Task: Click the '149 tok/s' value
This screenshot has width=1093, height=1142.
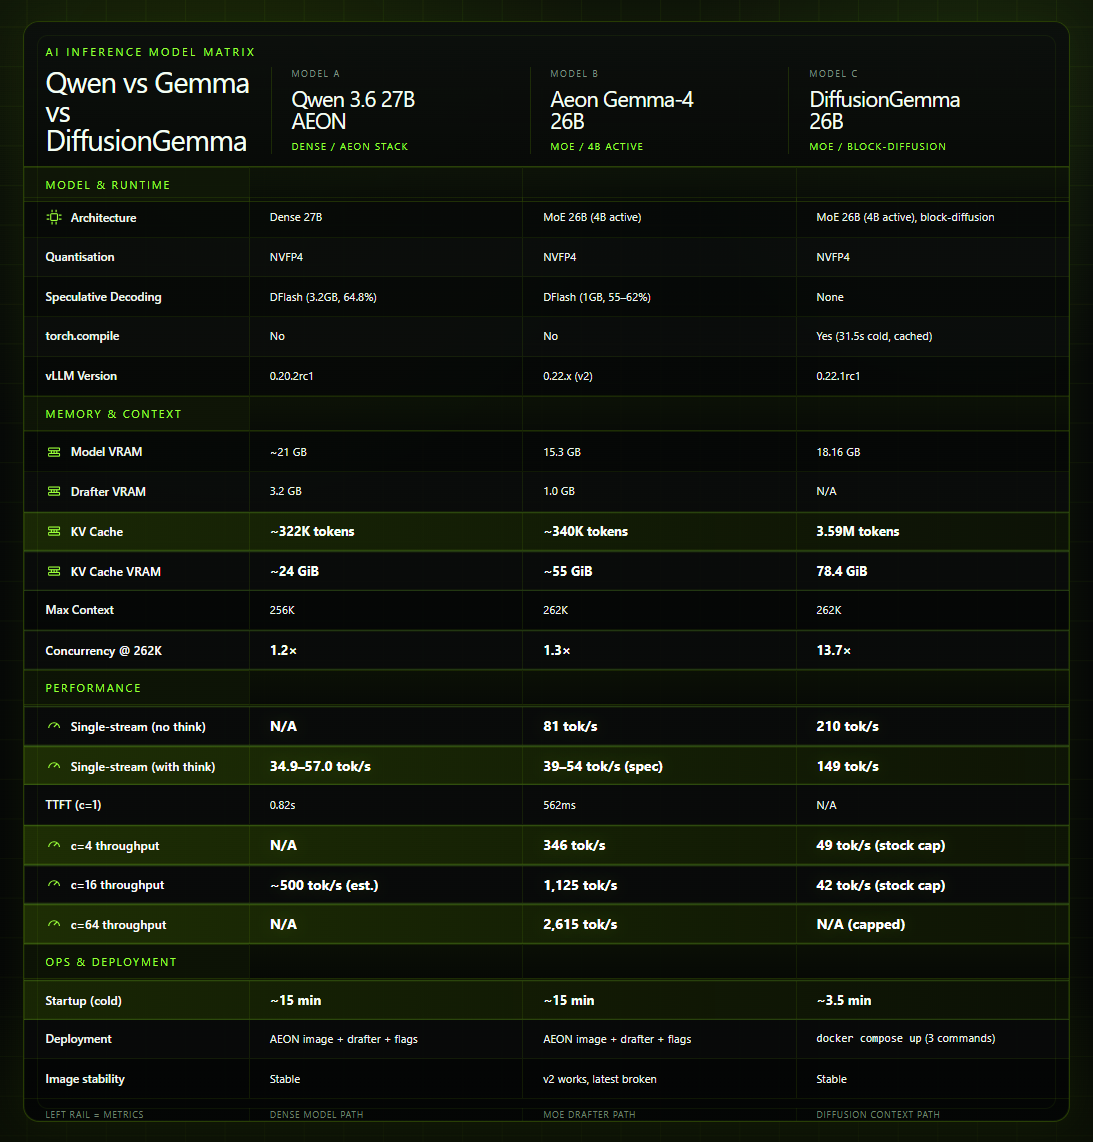Action: pyautogui.click(x=848, y=766)
